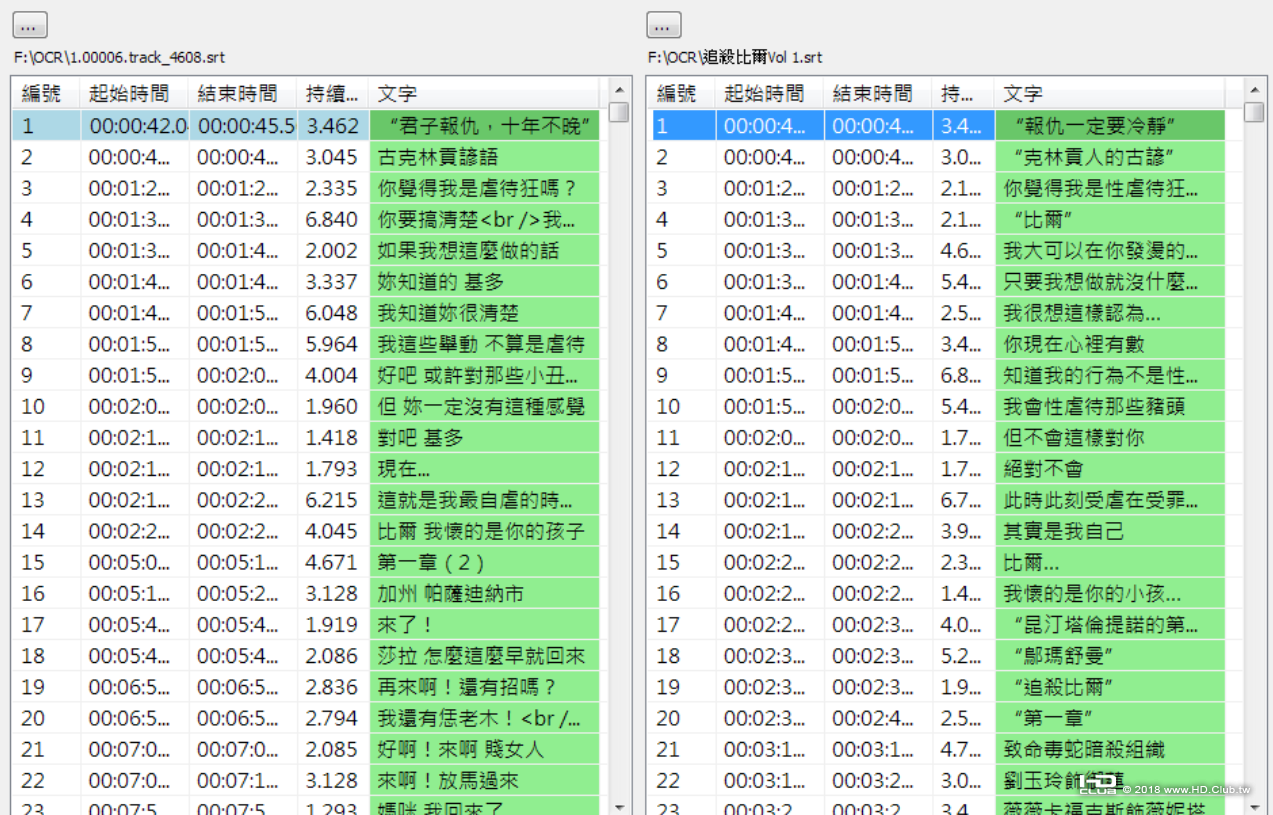Select line "報仇一定要冷靜"
Screen dimensions: 1273x815
pos(1110,126)
